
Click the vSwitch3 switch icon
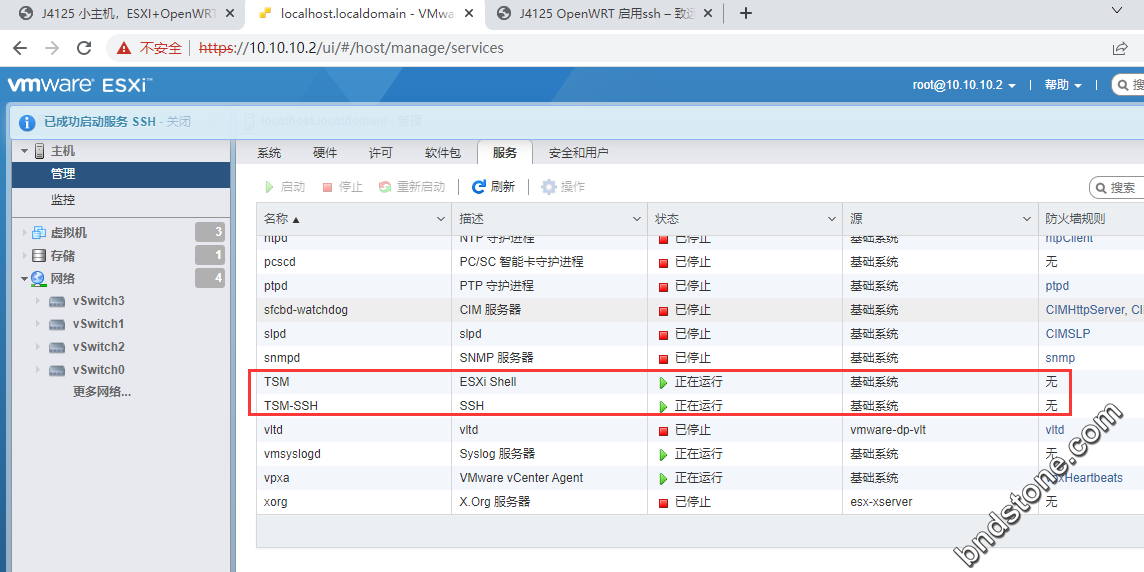(58, 301)
